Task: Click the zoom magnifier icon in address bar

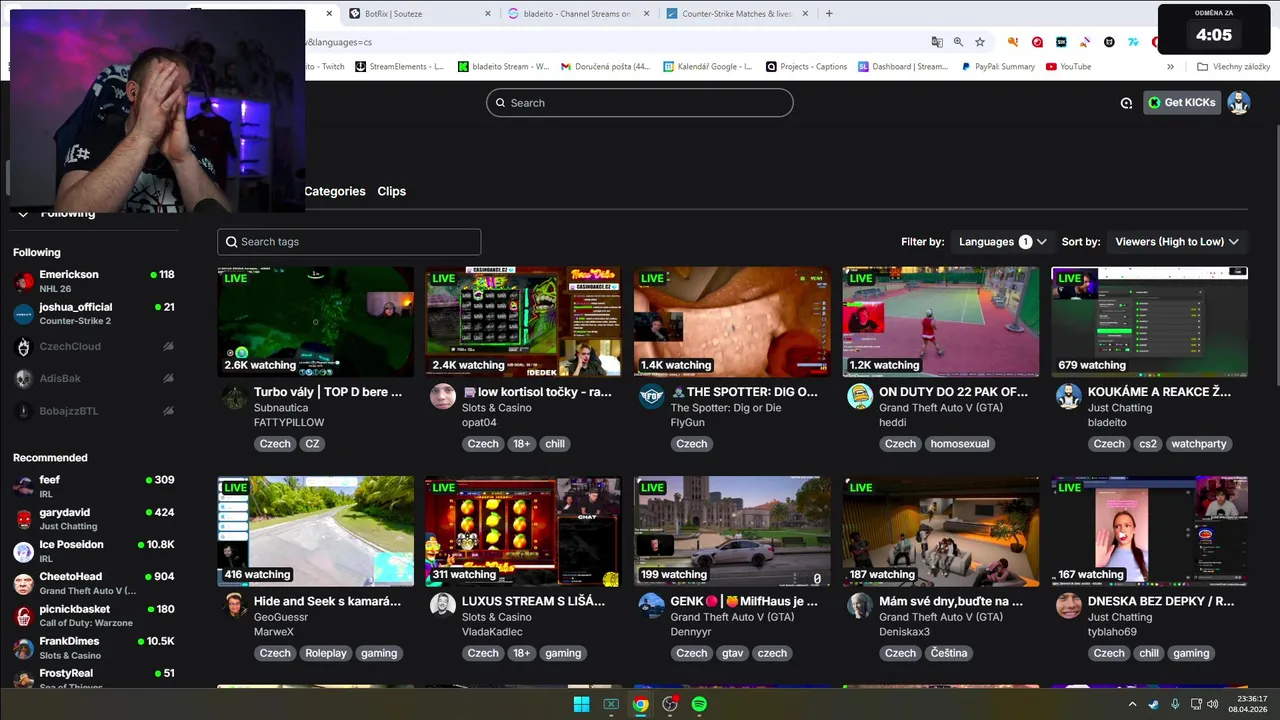Action: click(958, 42)
